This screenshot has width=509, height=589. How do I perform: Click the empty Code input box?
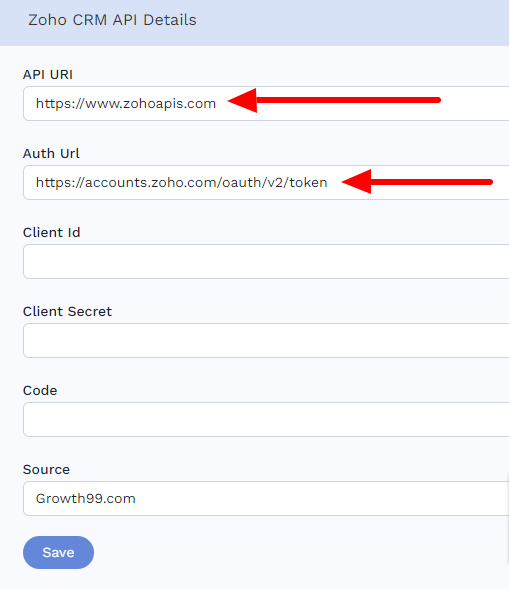click(x=266, y=420)
